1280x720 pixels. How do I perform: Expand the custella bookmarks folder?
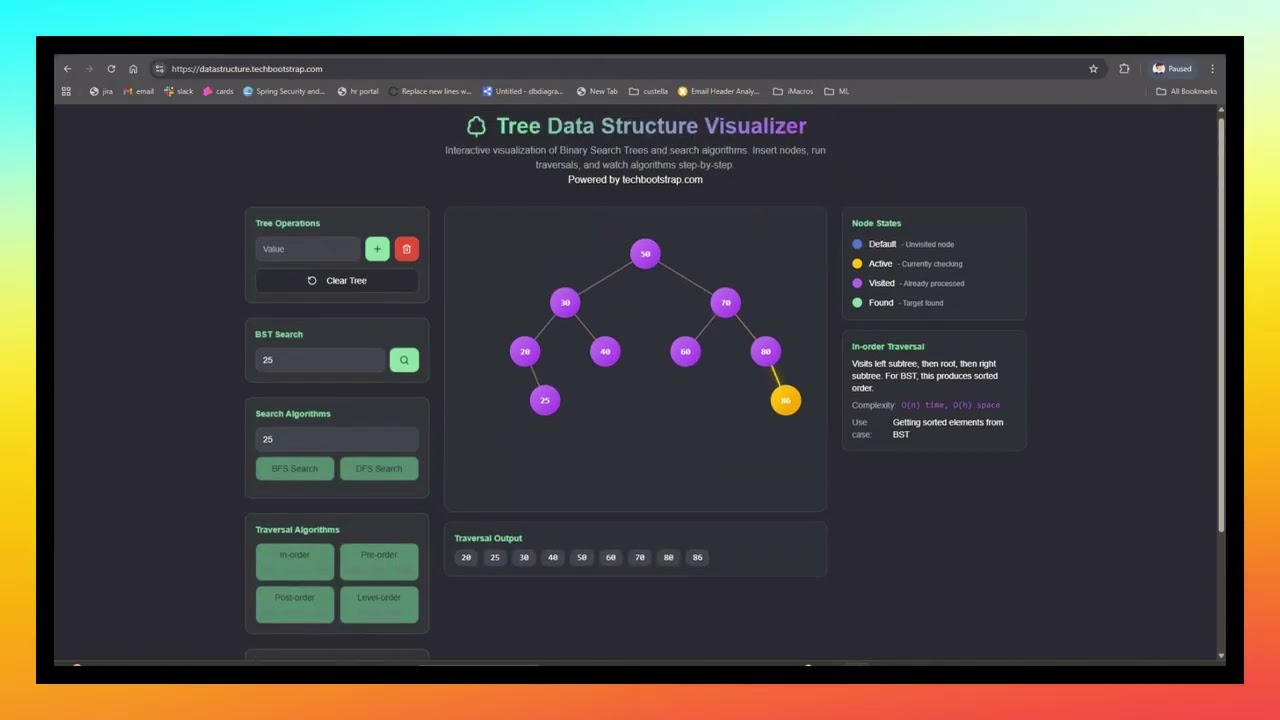click(648, 91)
